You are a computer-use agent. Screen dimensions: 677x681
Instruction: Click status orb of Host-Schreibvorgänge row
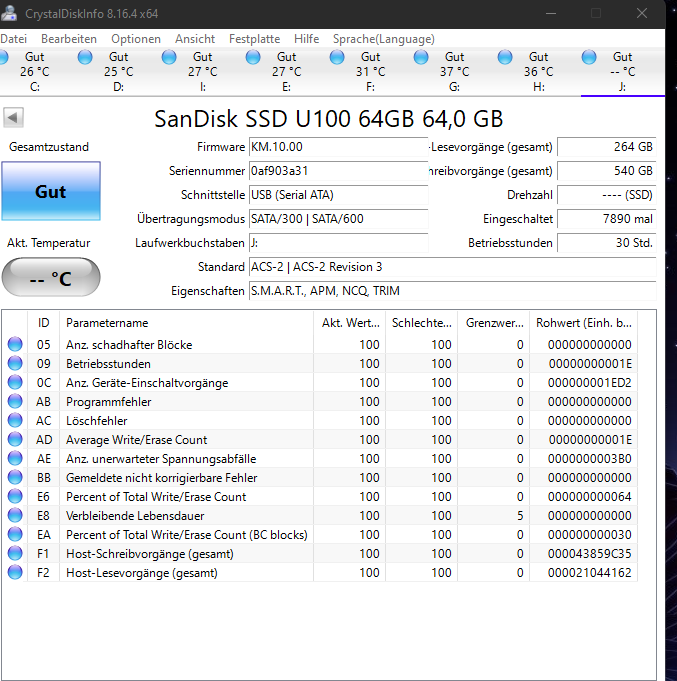(15, 553)
